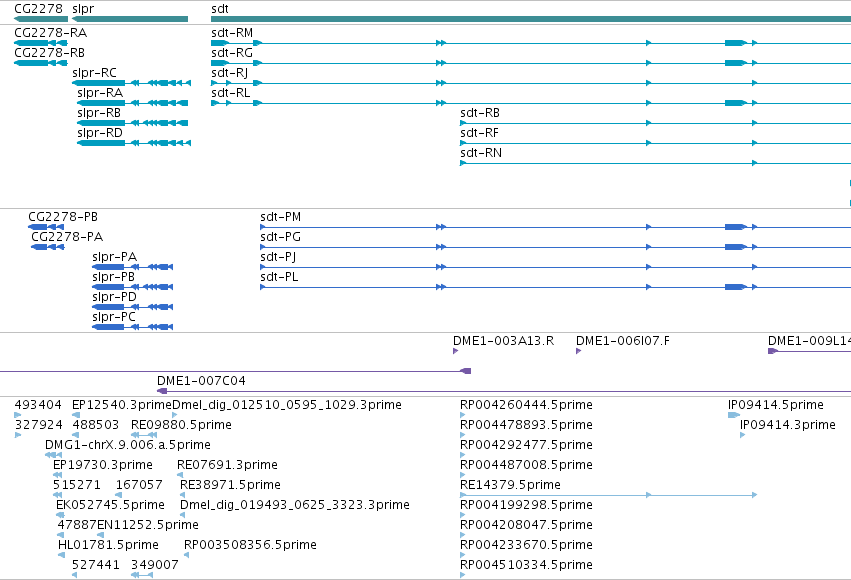This screenshot has width=851, height=580.
Task: Select RP004260444.5prime EST
Action: tap(463, 415)
